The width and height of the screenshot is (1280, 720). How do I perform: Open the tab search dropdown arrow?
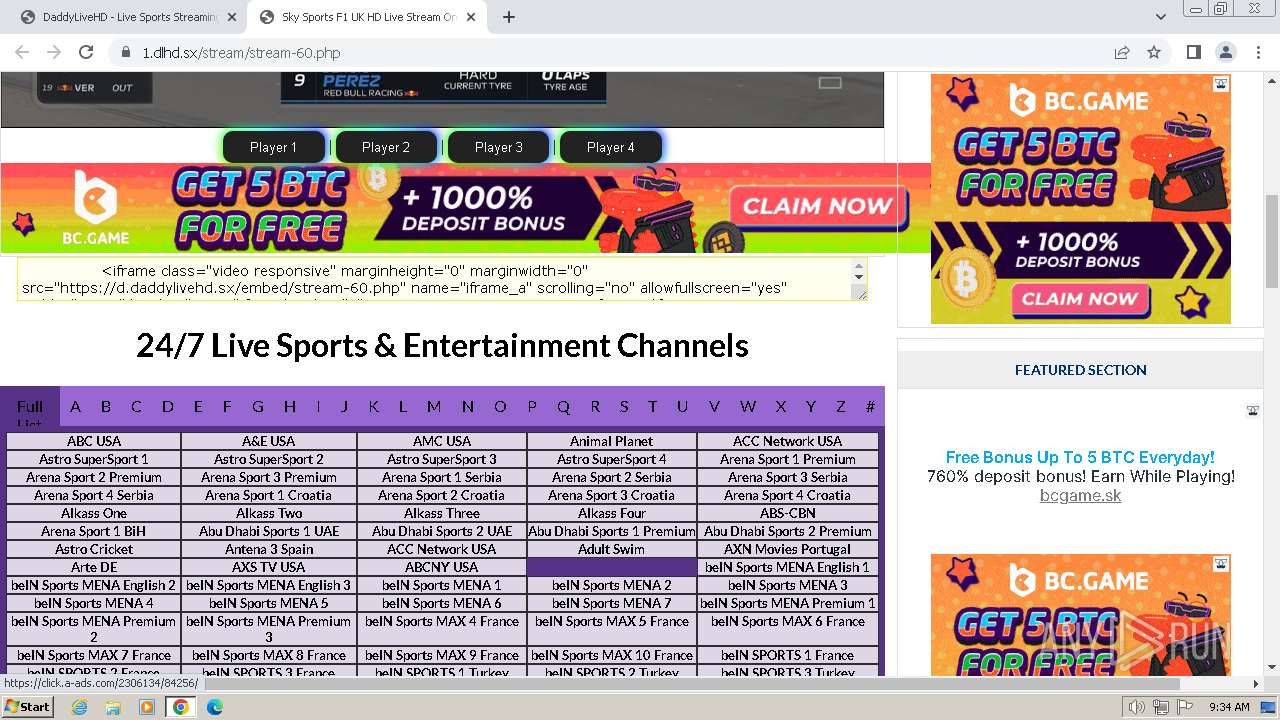(x=1161, y=17)
